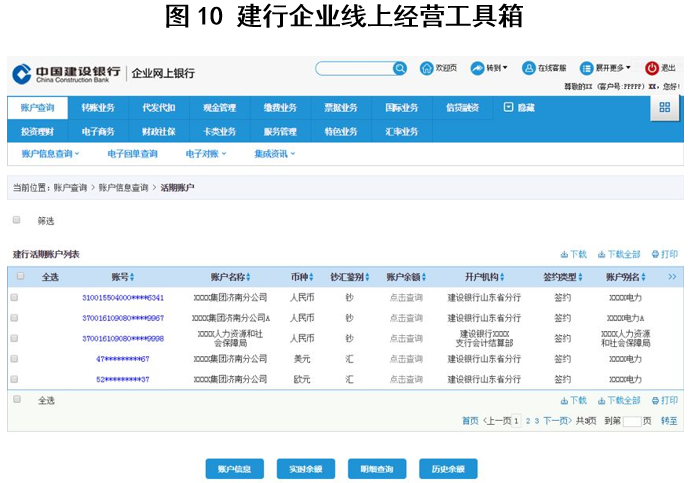Open the 账户信息查询 submenu dropdown
Screen dimensions: 692x483
pyautogui.click(x=50, y=154)
